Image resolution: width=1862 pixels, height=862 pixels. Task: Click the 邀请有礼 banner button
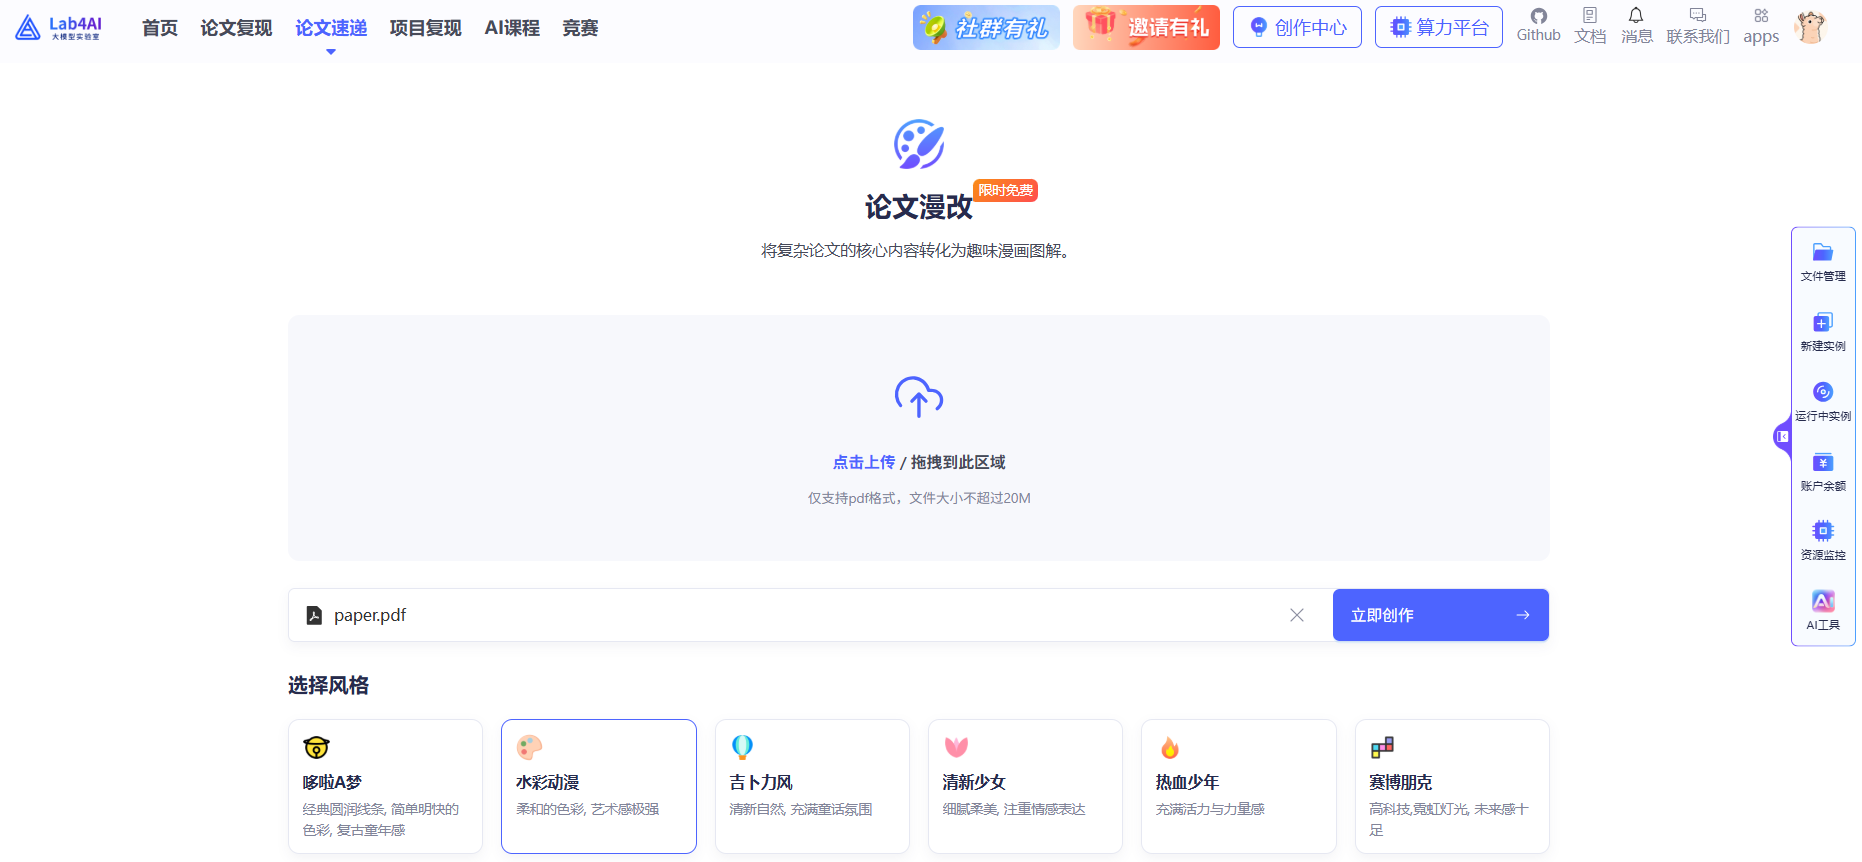point(1146,27)
